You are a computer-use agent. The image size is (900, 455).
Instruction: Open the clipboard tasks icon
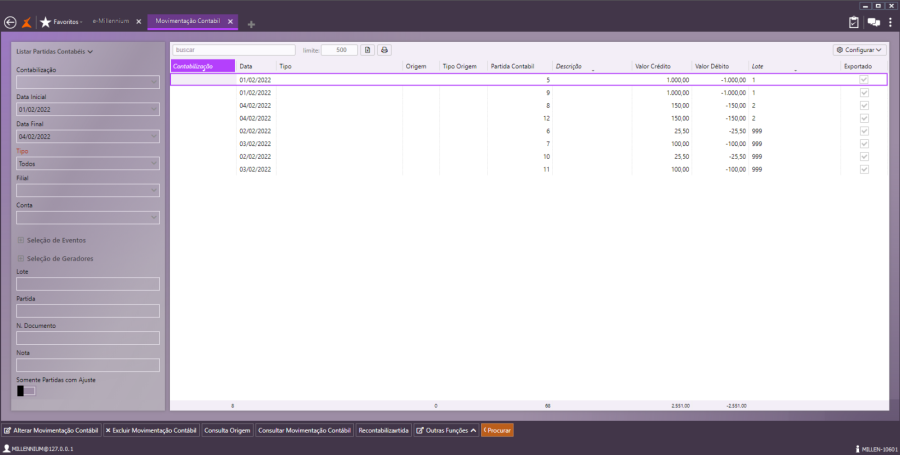point(854,22)
